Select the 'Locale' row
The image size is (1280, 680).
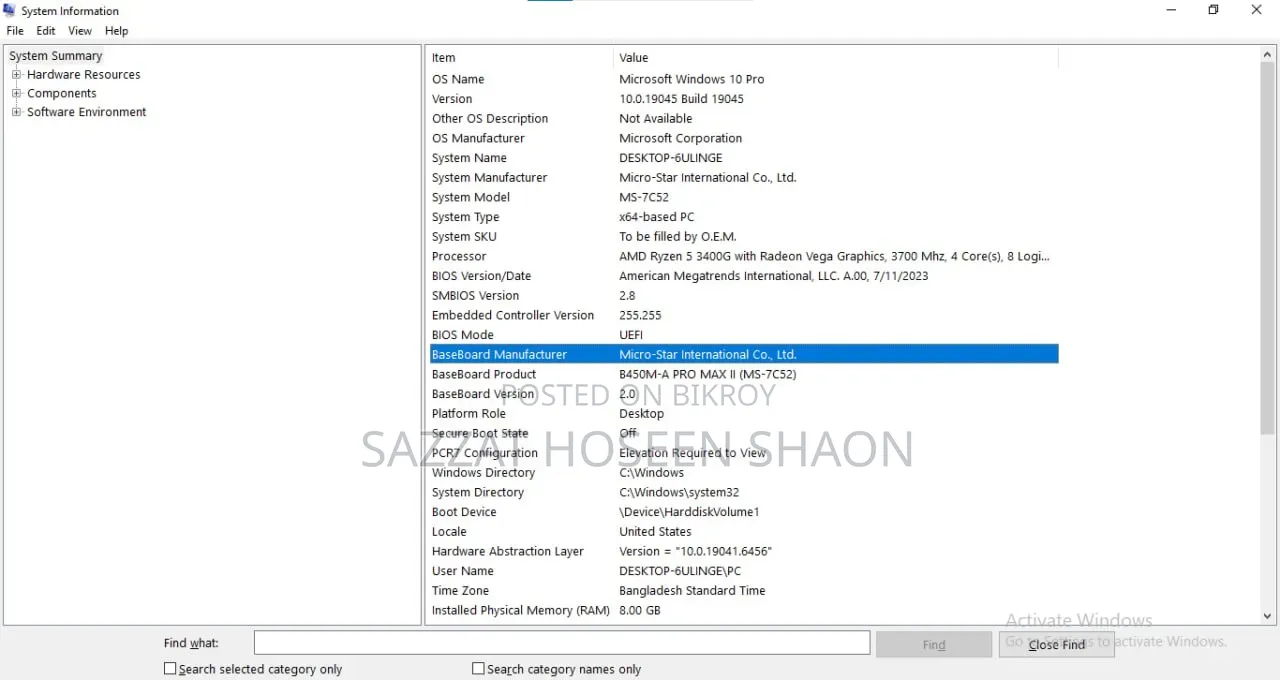[x=744, y=531]
